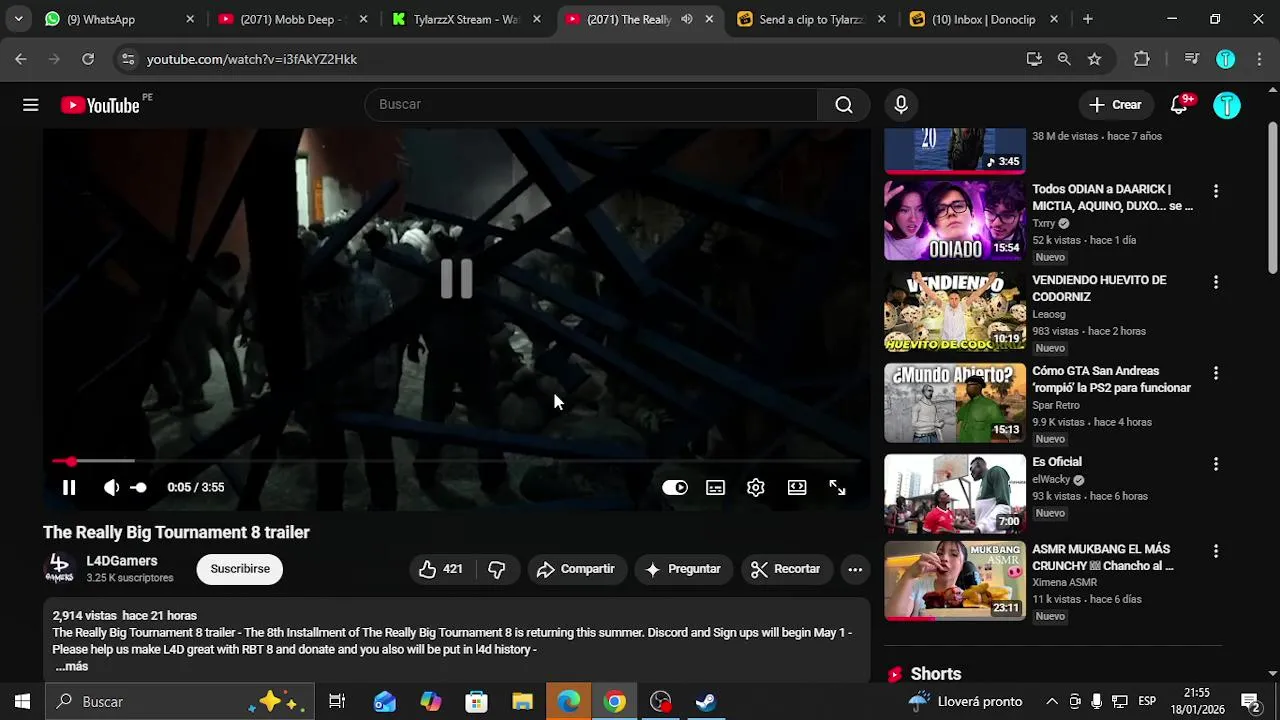
Task: Open the zoom magnifier in address bar
Action: coord(1064,59)
